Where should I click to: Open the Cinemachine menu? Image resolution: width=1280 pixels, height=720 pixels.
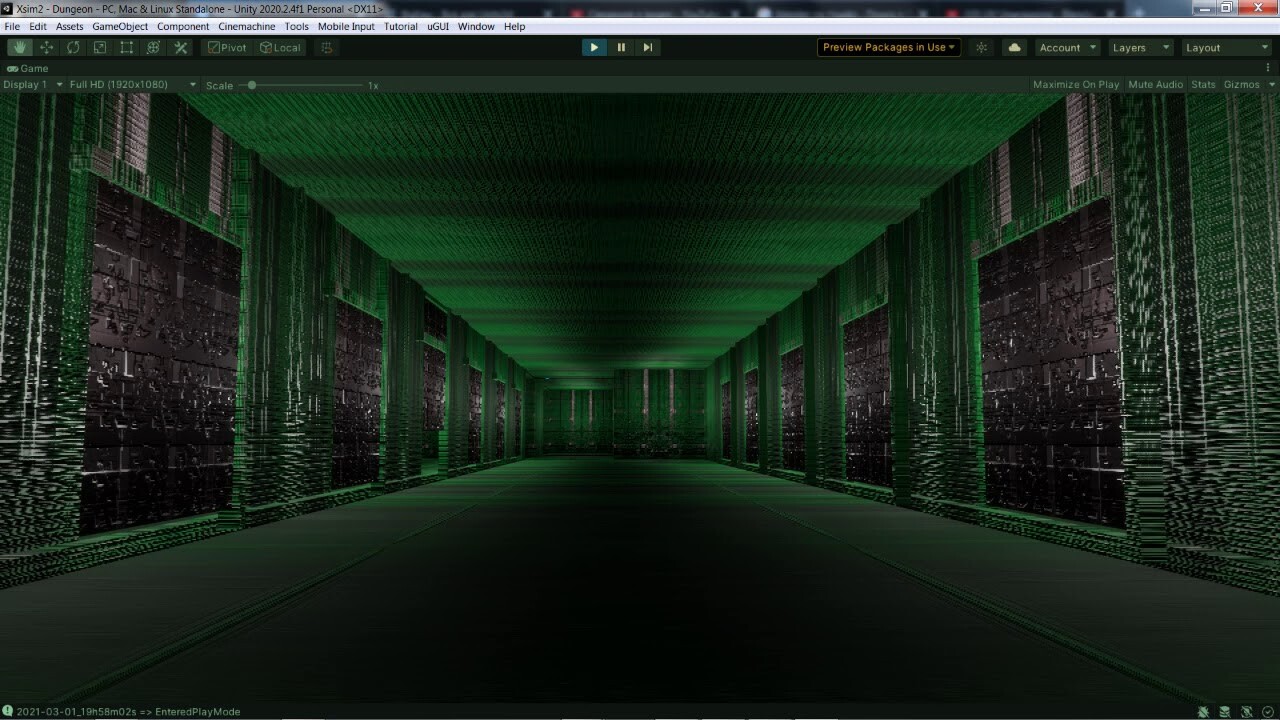[246, 26]
